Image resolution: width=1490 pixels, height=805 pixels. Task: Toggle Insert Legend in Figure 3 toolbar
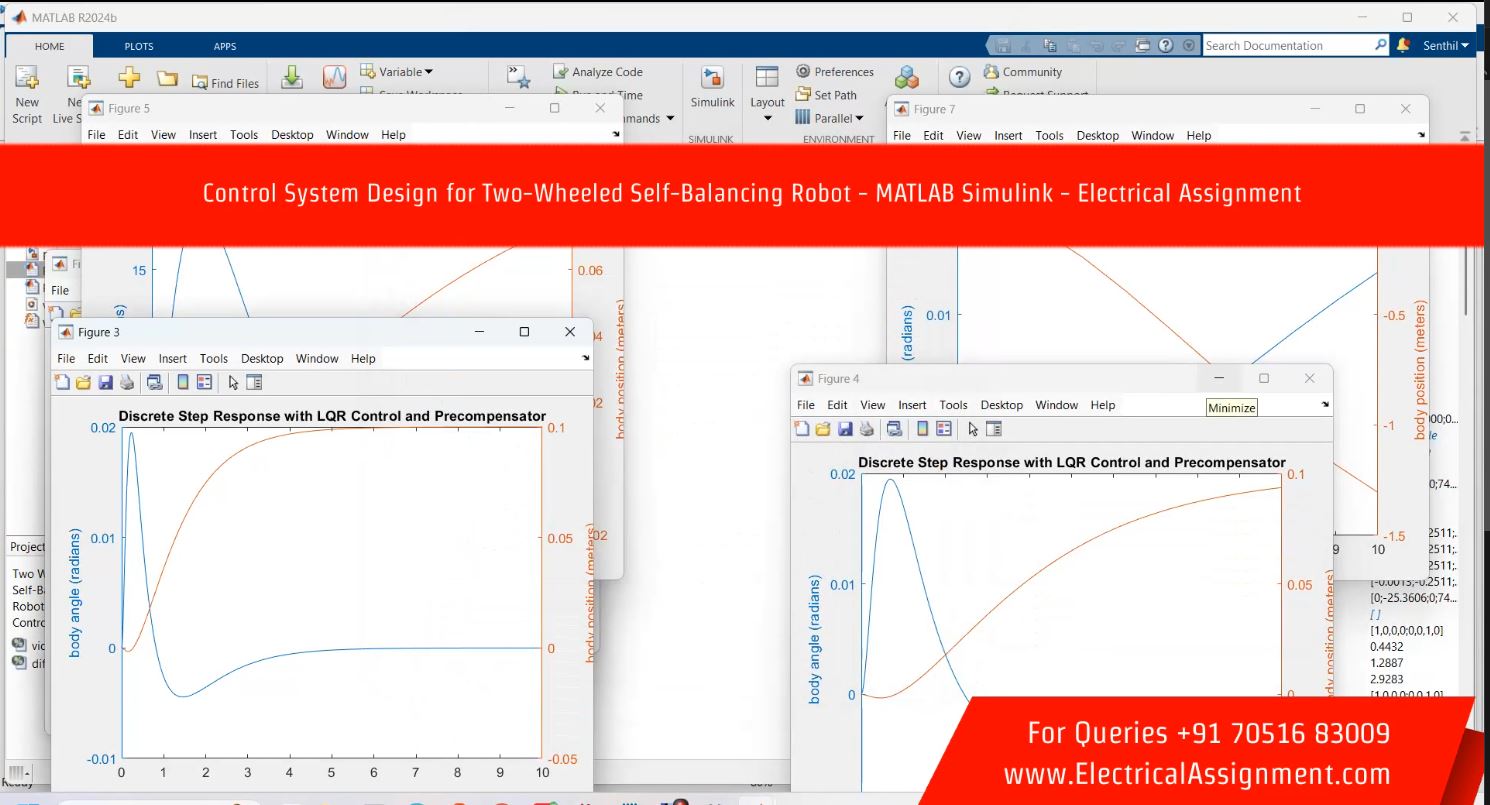tap(204, 382)
